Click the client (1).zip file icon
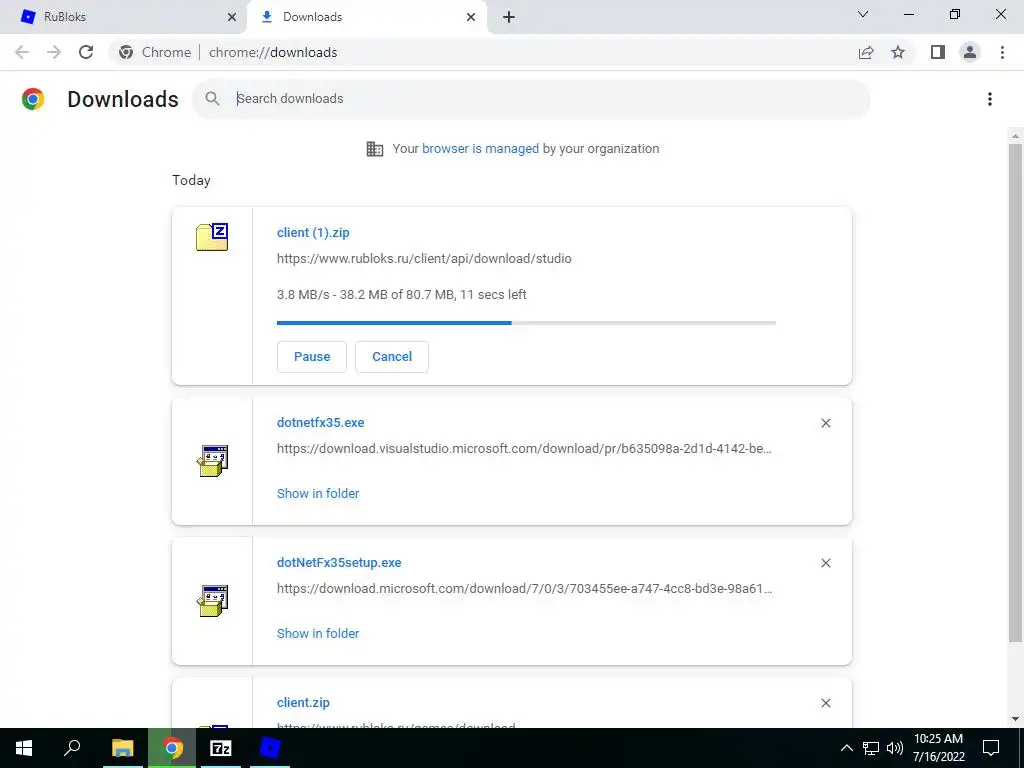This screenshot has width=1024, height=768. click(x=212, y=236)
